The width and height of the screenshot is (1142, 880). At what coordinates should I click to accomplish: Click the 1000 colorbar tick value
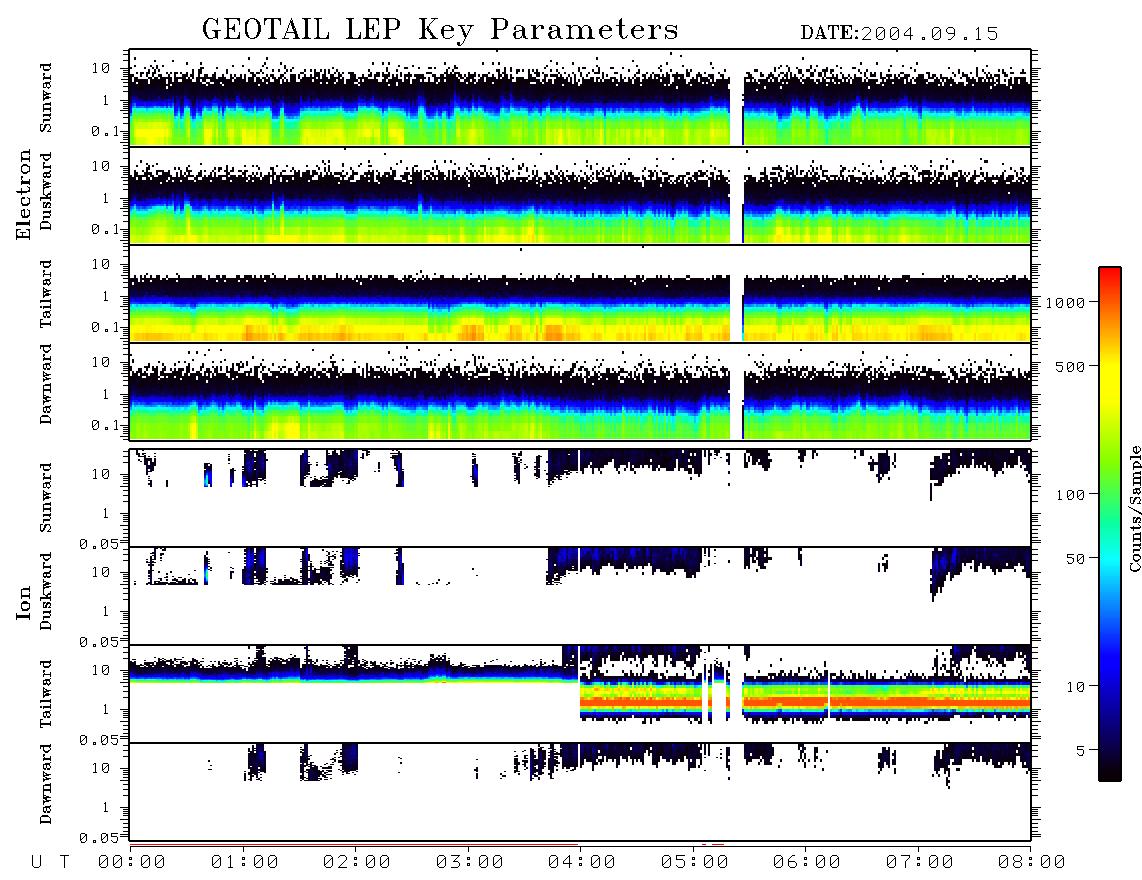point(1065,303)
